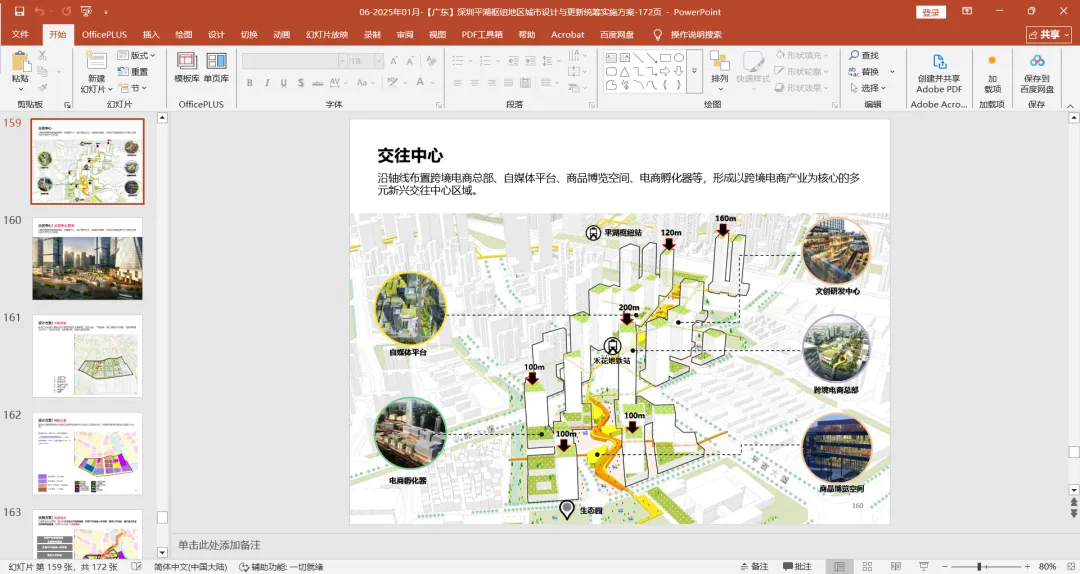The width and height of the screenshot is (1080, 574).
Task: Open the font color dropdown arrow
Action: pos(433,83)
